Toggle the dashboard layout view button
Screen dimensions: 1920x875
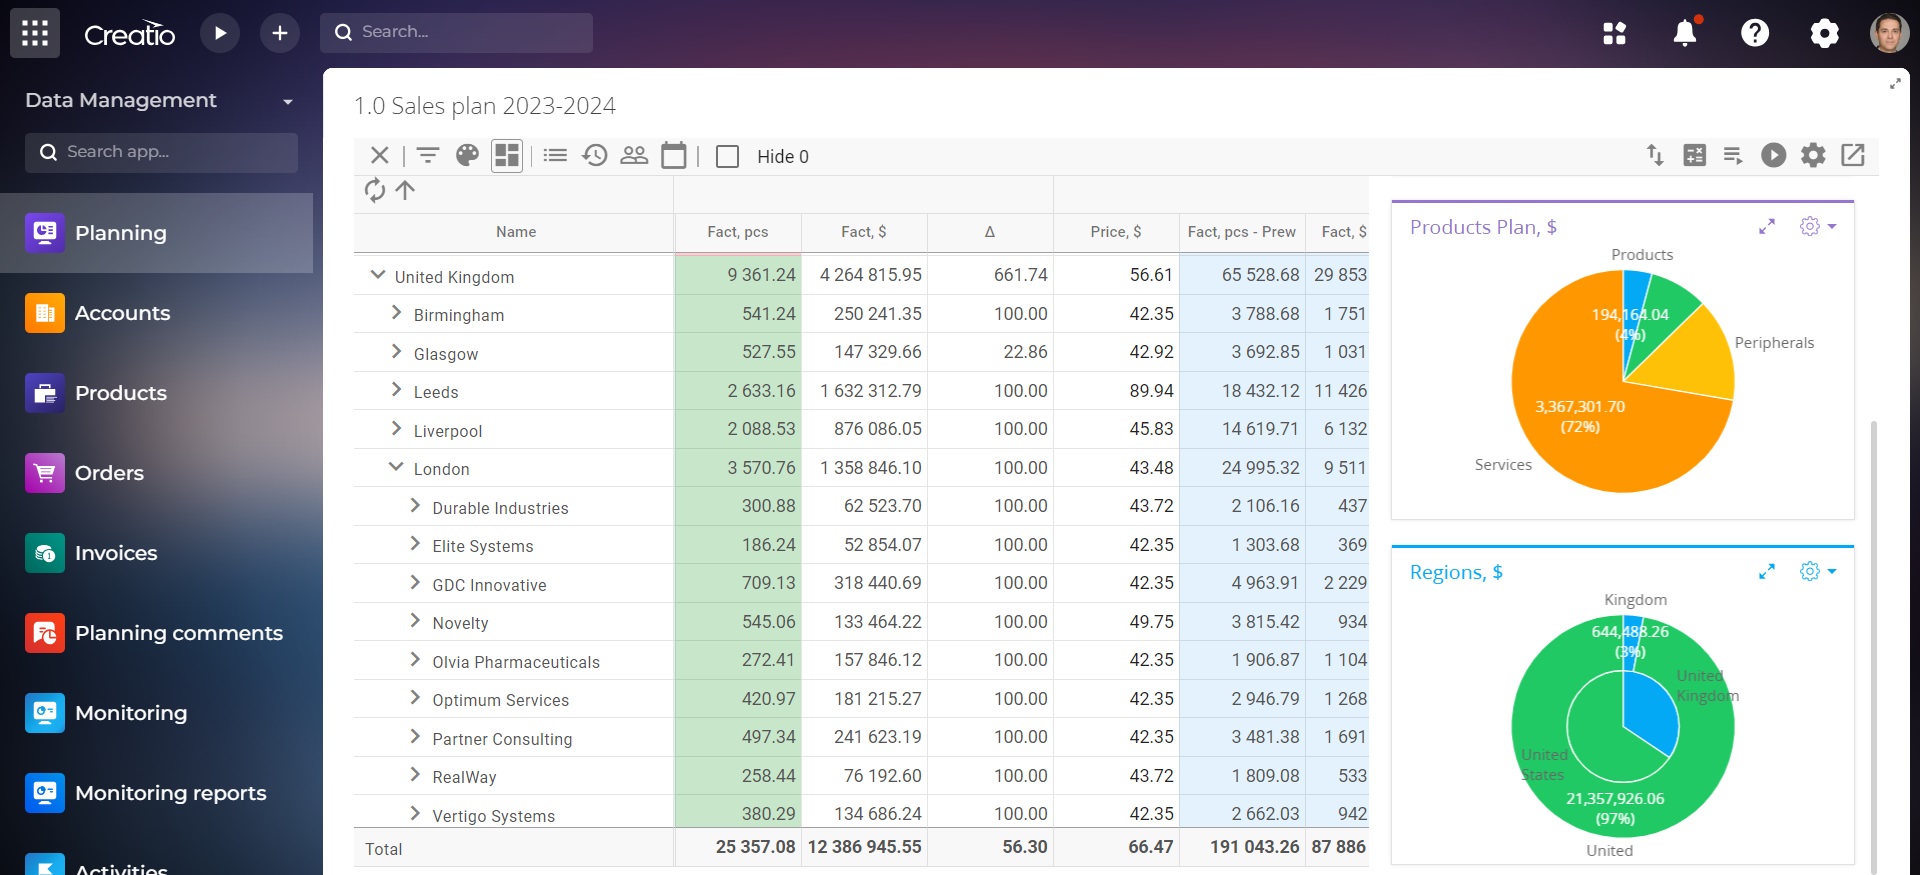coord(507,155)
